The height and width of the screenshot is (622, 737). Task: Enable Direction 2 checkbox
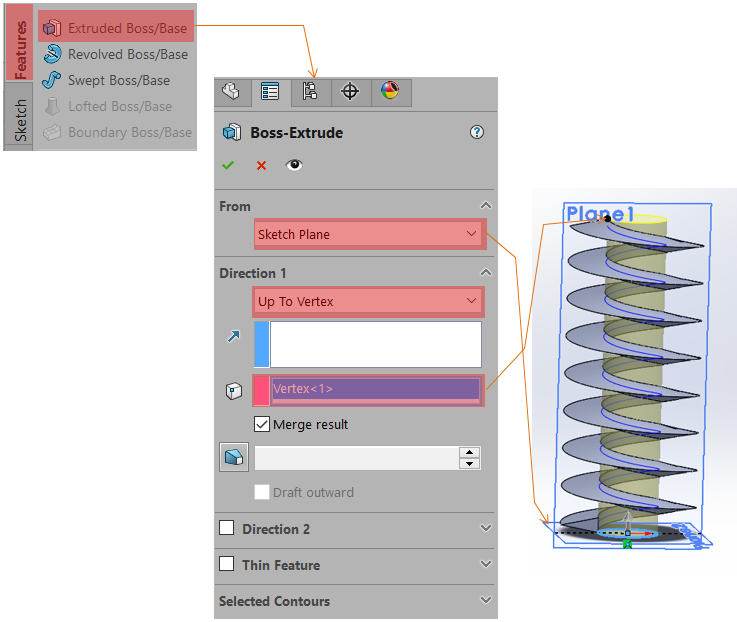(x=227, y=528)
